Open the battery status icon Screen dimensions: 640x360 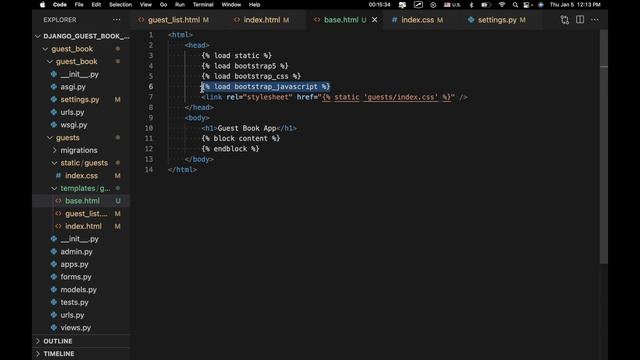486,5
